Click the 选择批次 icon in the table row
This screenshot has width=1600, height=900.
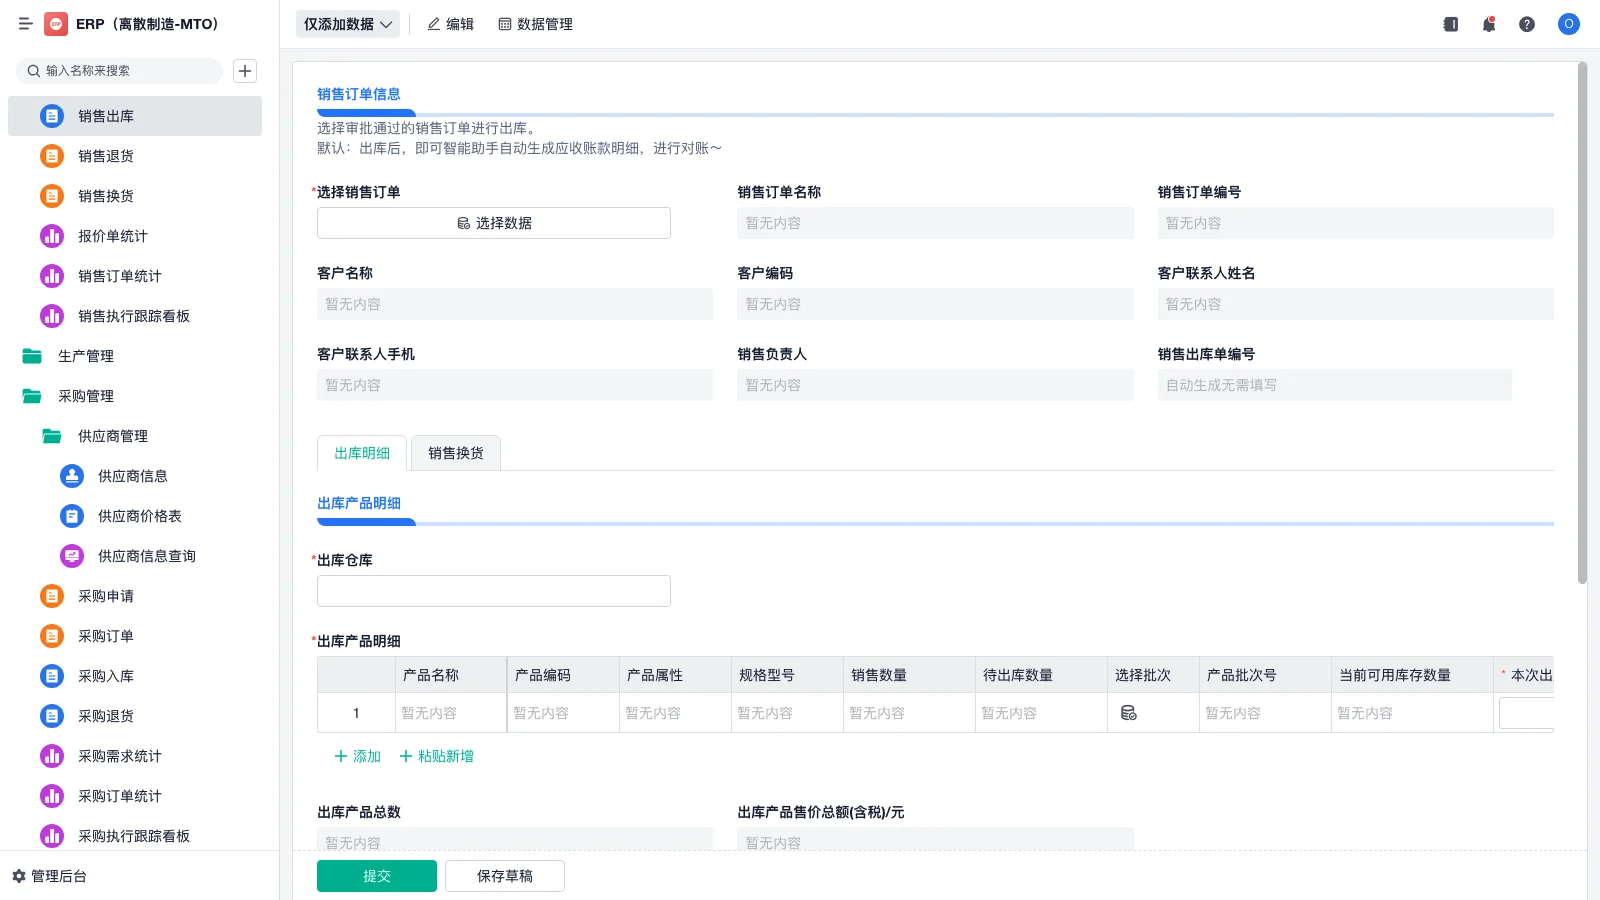pos(1129,712)
